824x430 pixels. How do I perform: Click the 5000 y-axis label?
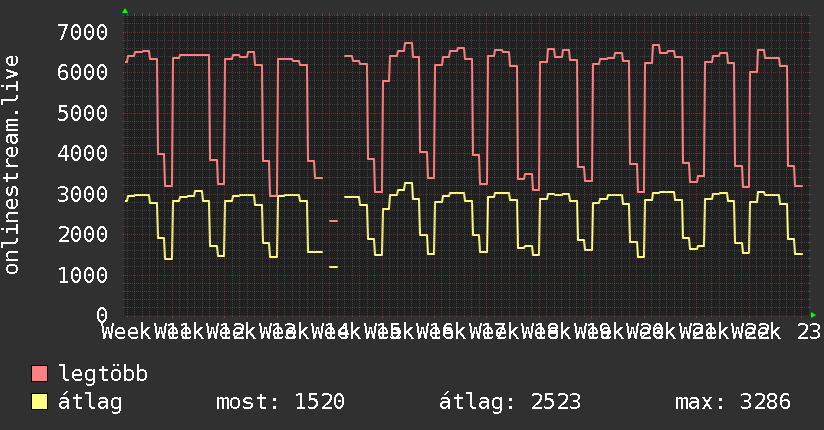[83, 113]
